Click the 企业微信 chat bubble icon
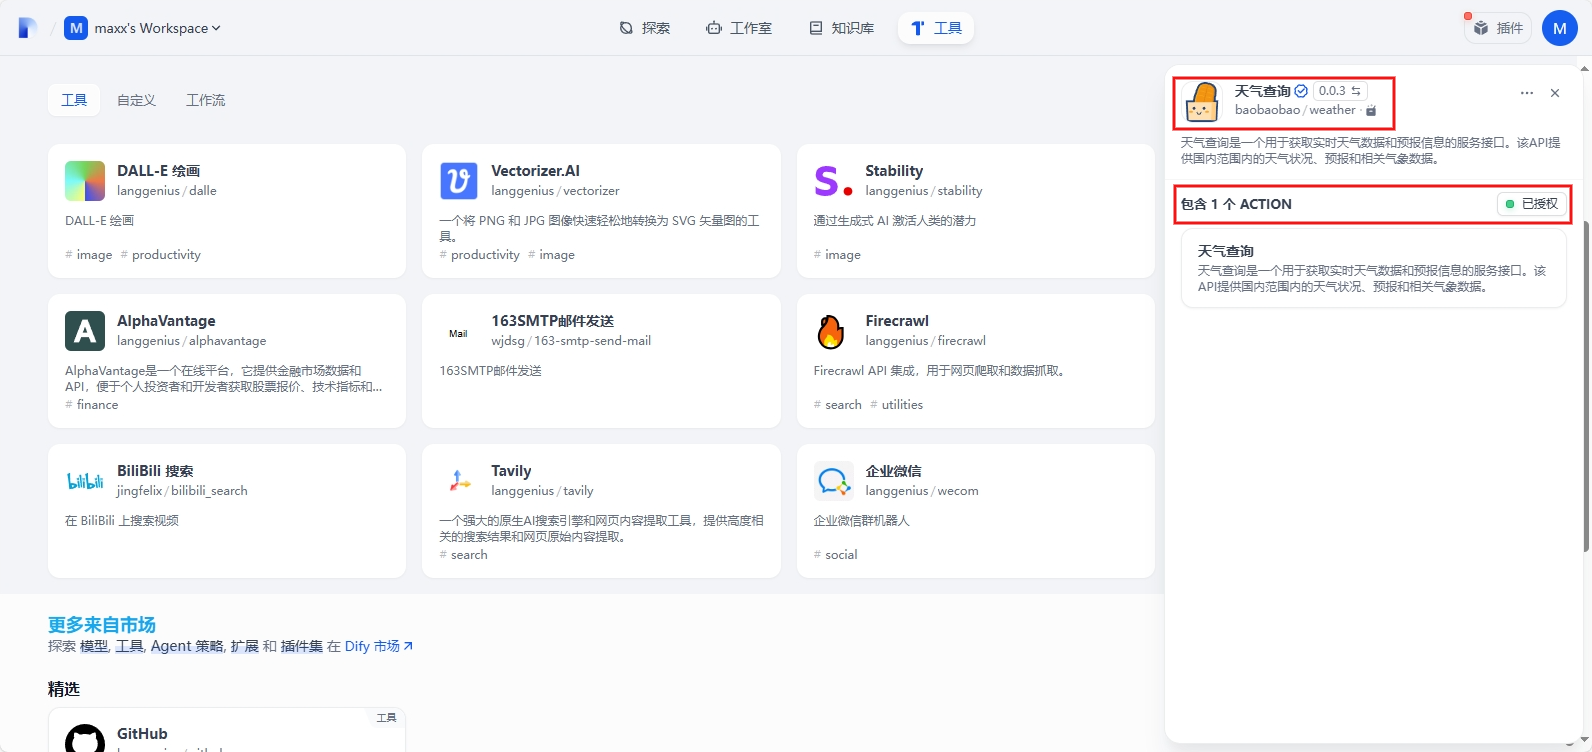This screenshot has height=752, width=1592. click(x=833, y=481)
